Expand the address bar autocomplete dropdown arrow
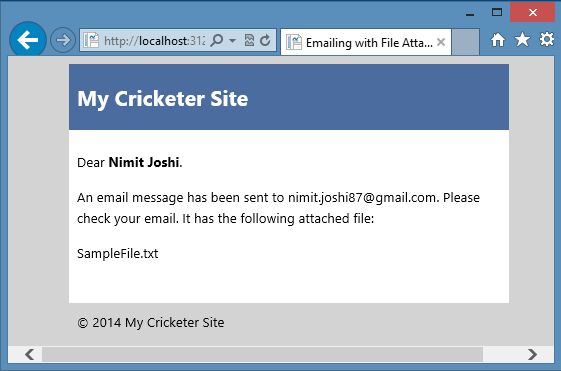Image resolution: width=561 pixels, height=371 pixels. coord(233,41)
